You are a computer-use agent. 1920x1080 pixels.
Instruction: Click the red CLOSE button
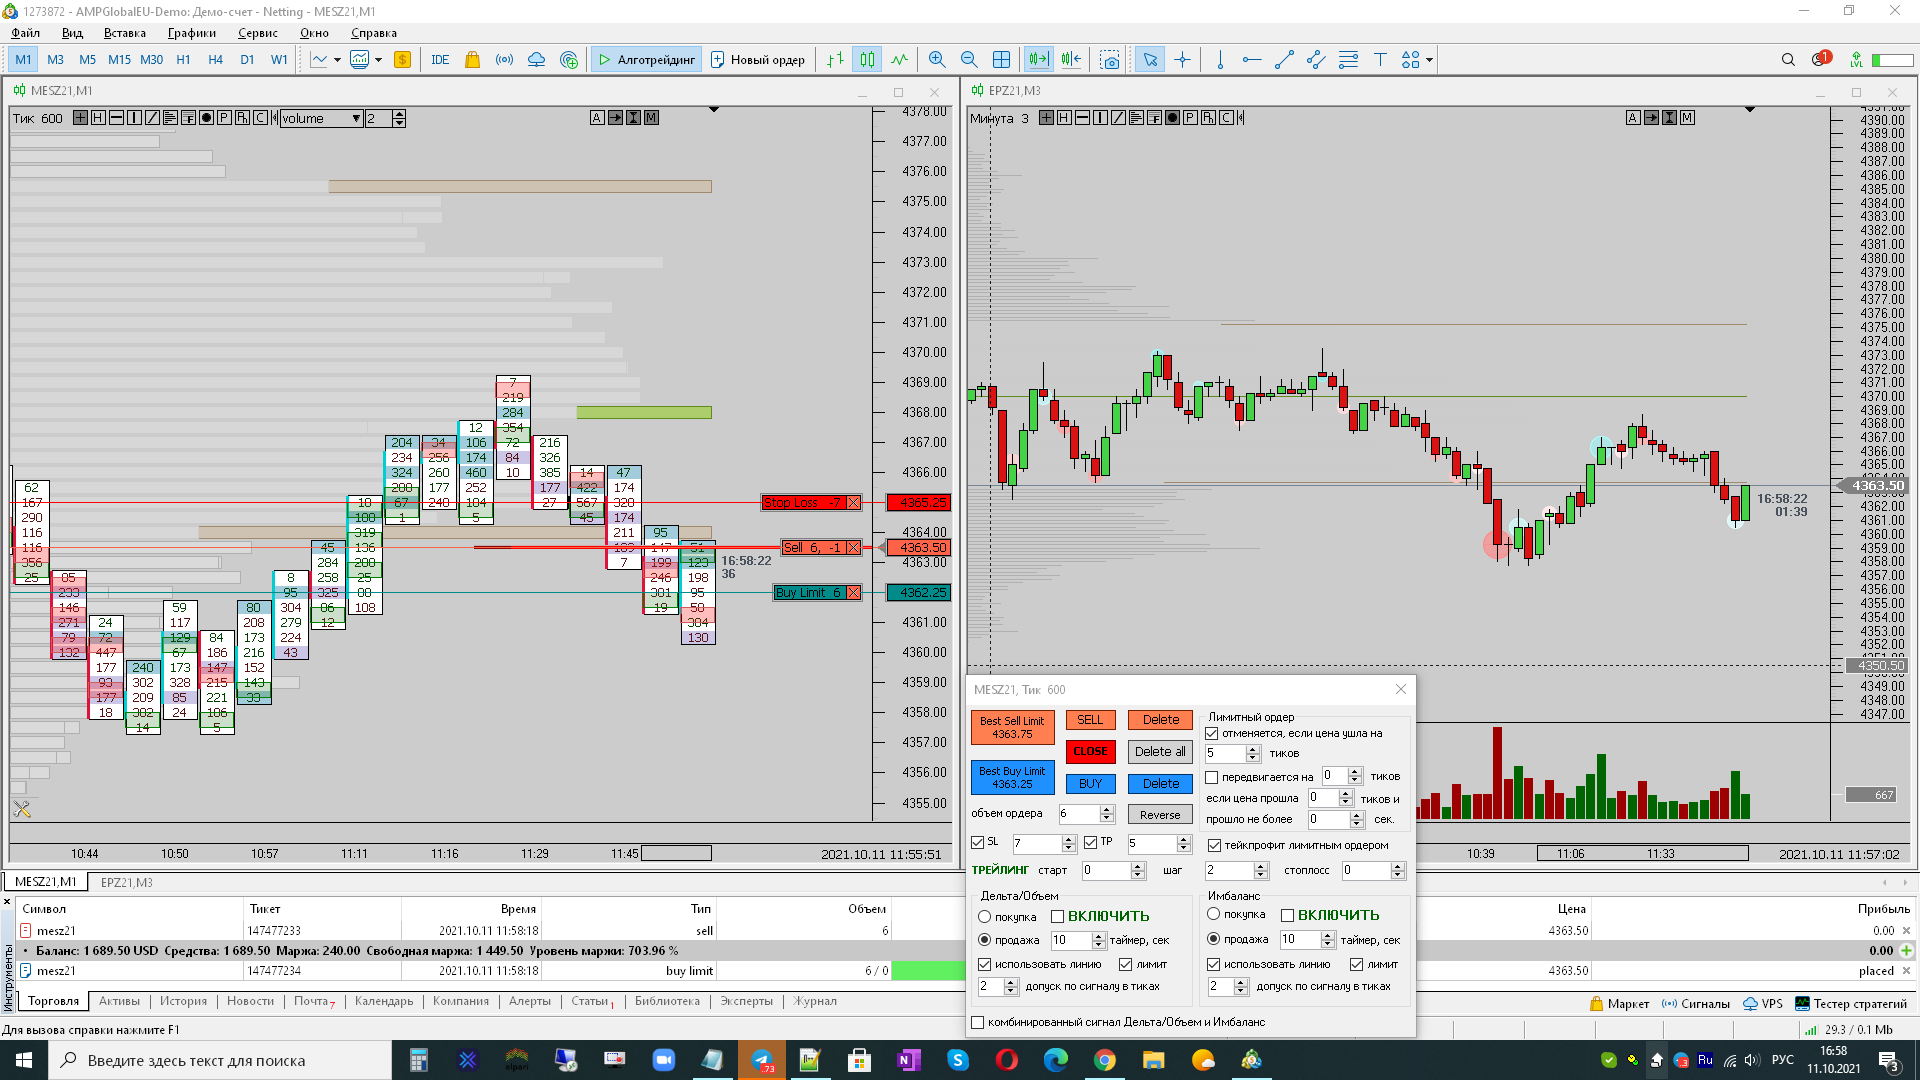tap(1090, 752)
